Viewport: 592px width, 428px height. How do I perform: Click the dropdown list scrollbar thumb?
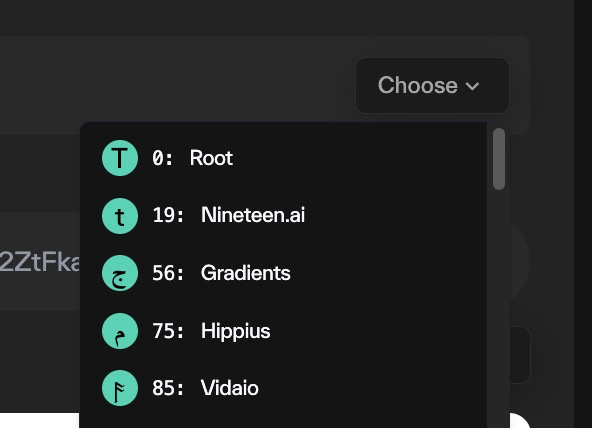pos(499,159)
